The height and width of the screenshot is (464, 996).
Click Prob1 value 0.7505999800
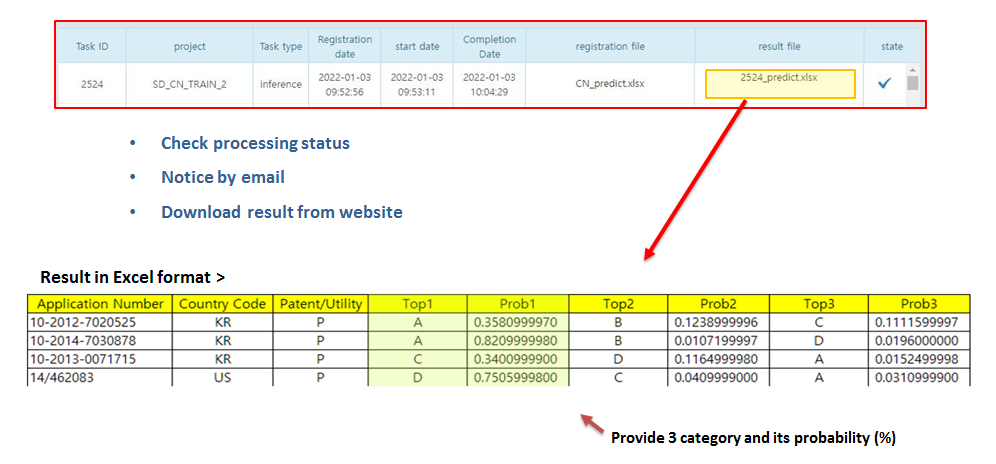coord(518,378)
